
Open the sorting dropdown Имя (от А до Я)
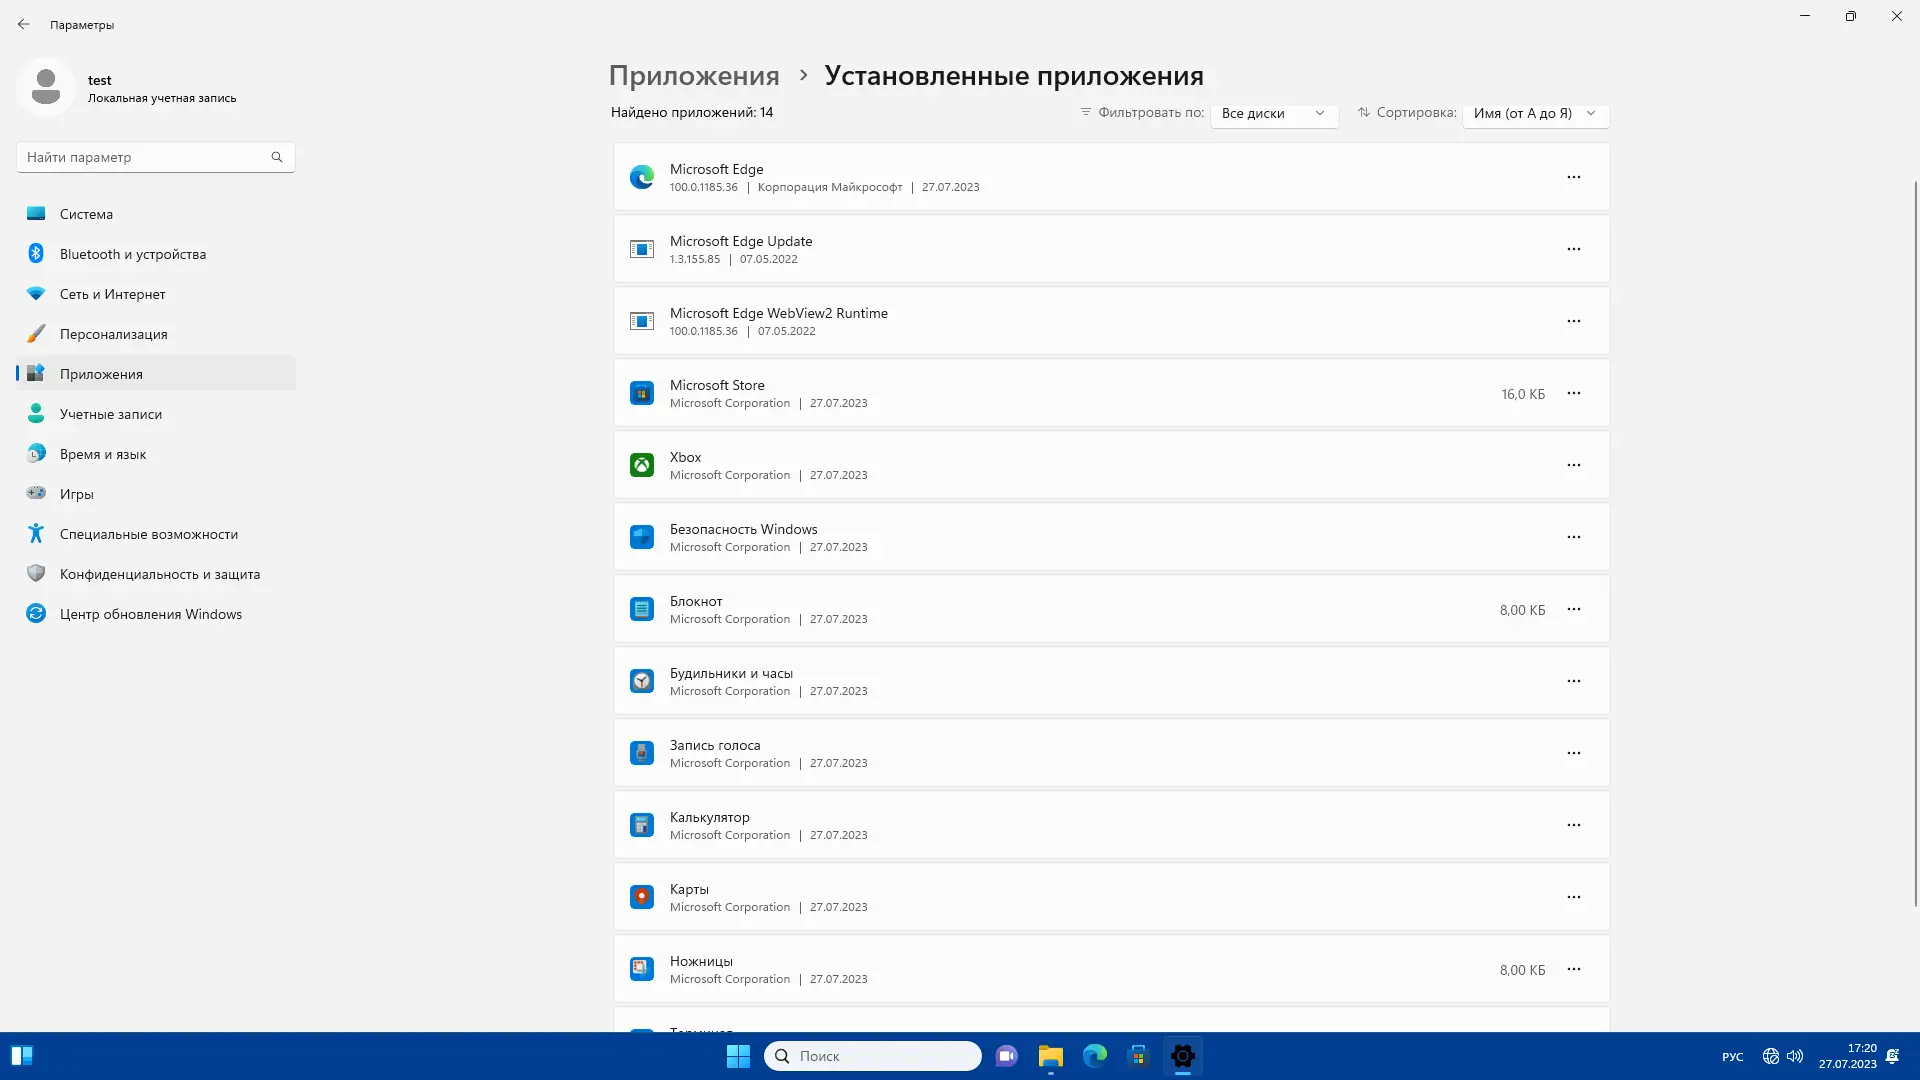point(1535,113)
